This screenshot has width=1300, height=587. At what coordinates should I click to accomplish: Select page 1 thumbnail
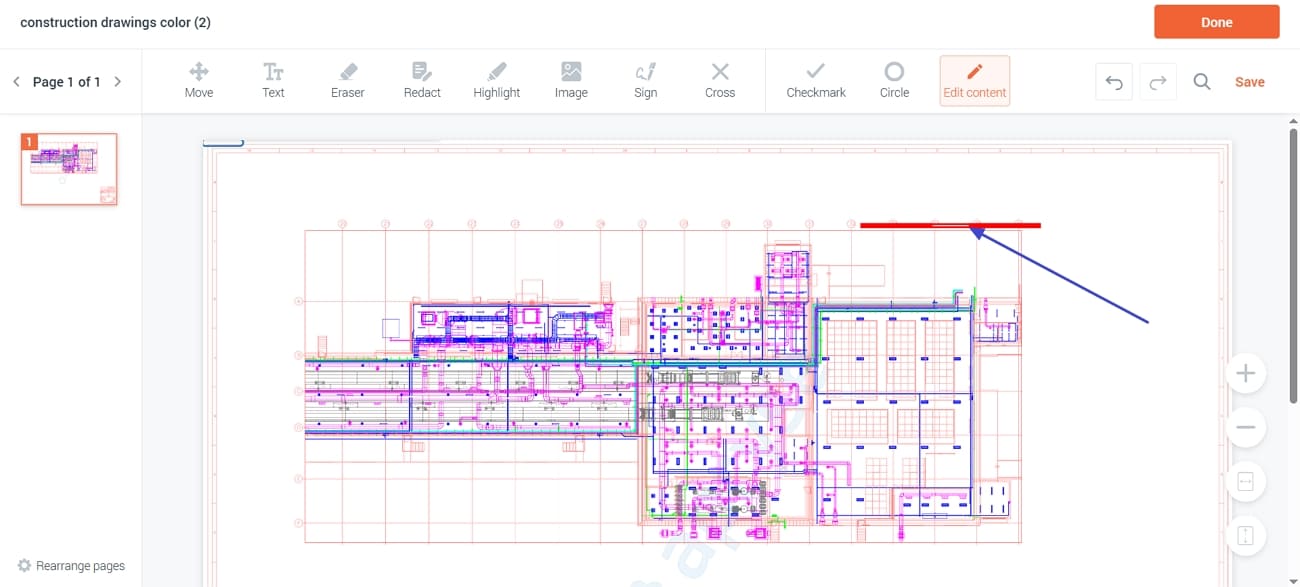point(69,169)
